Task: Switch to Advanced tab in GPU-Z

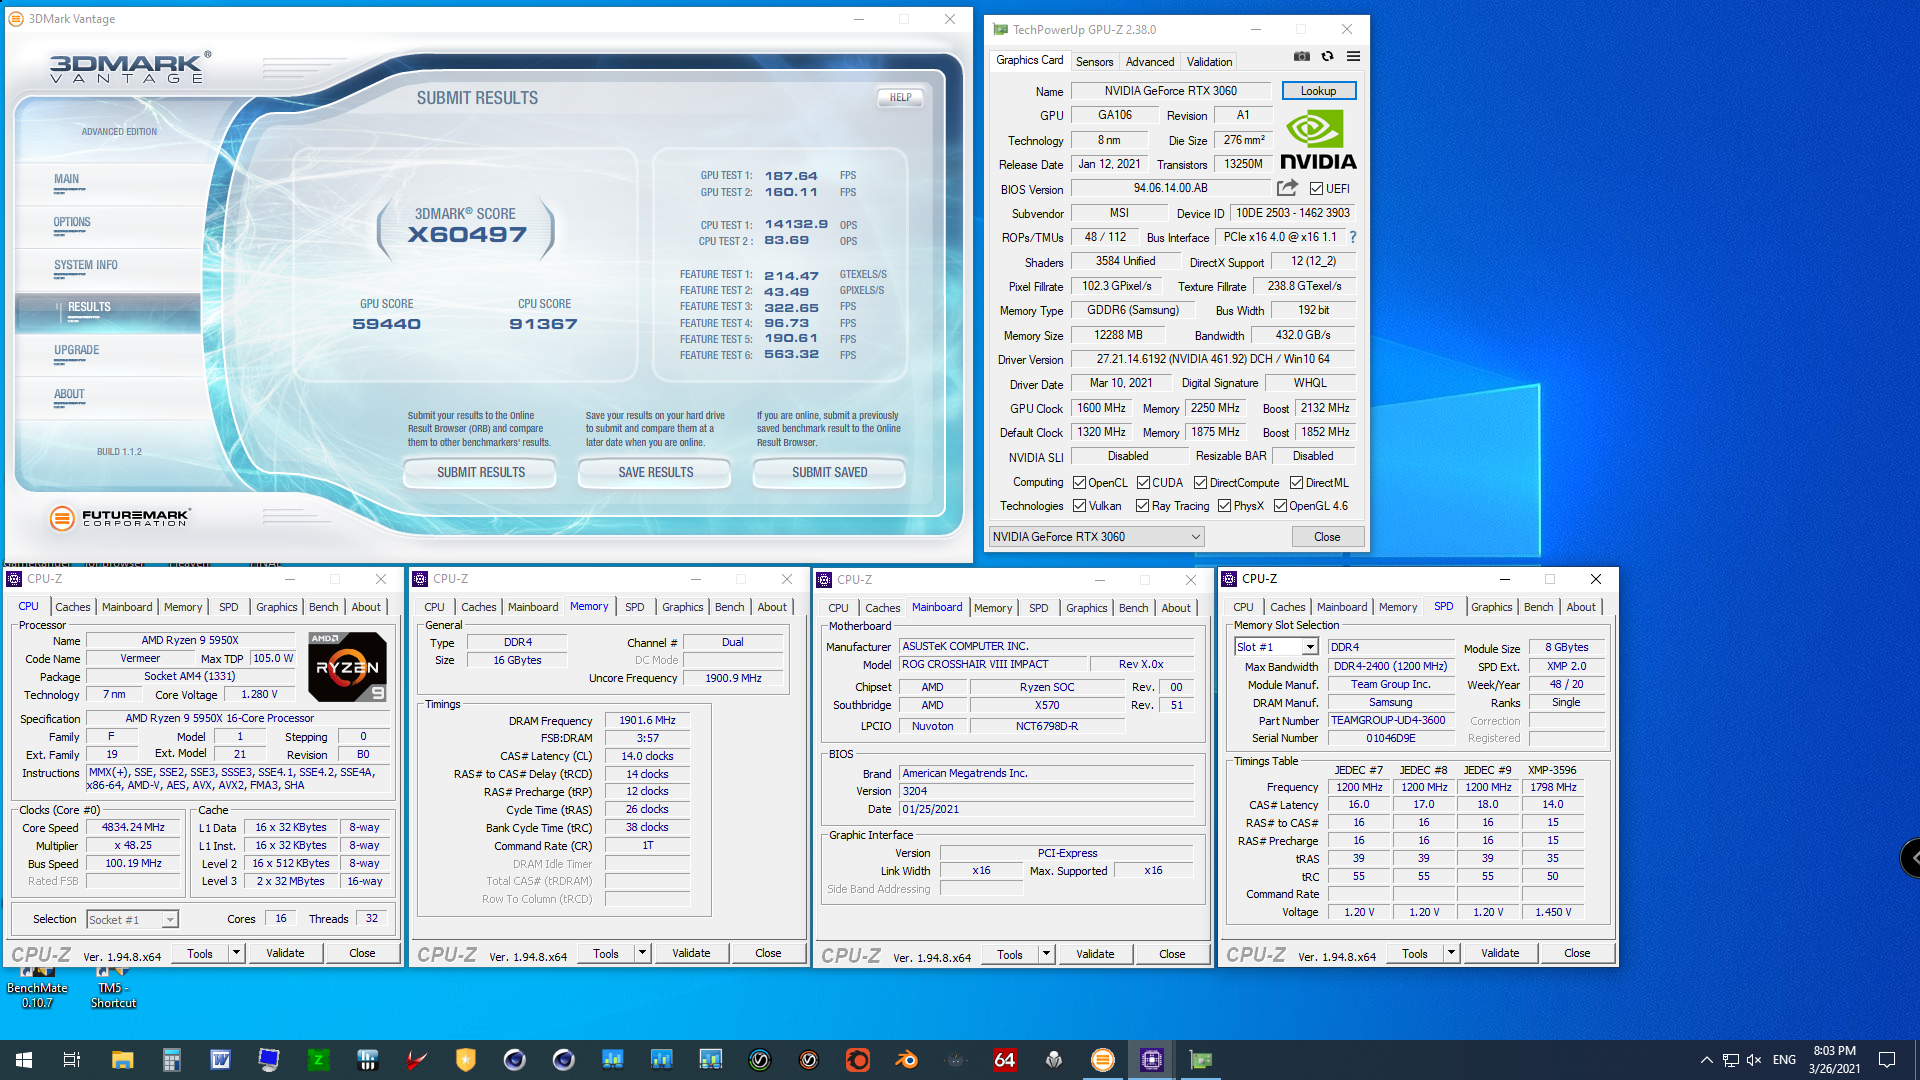Action: coord(1149,61)
